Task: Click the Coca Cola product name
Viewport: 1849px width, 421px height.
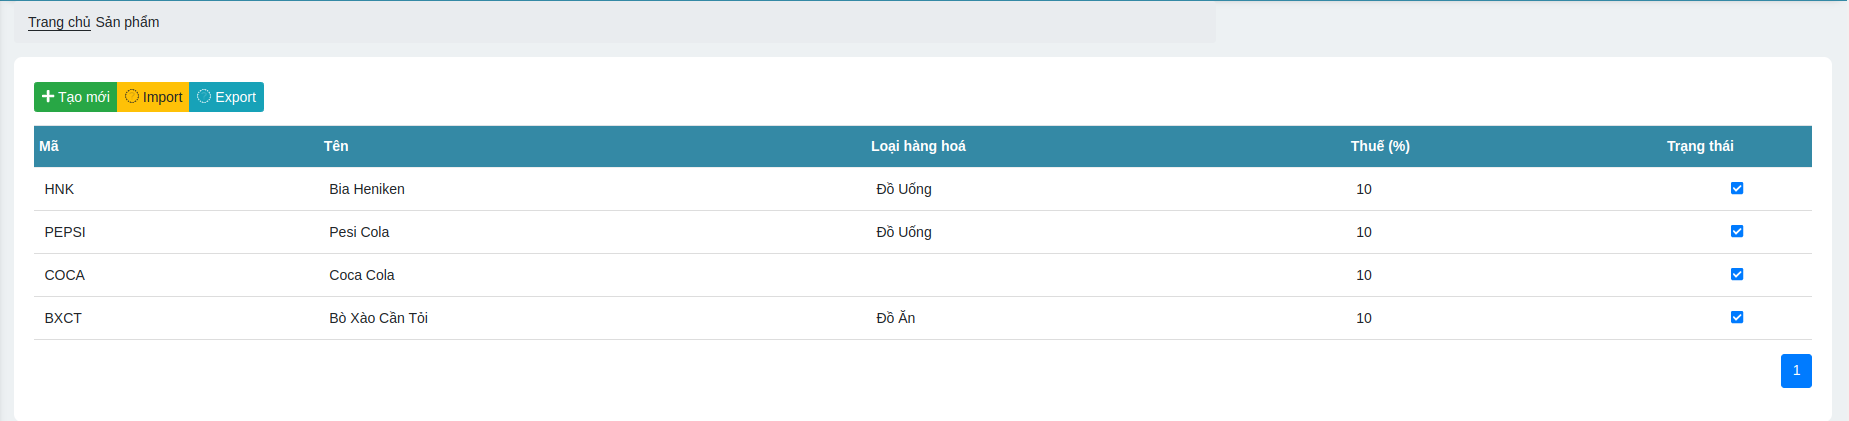Action: click(x=362, y=275)
